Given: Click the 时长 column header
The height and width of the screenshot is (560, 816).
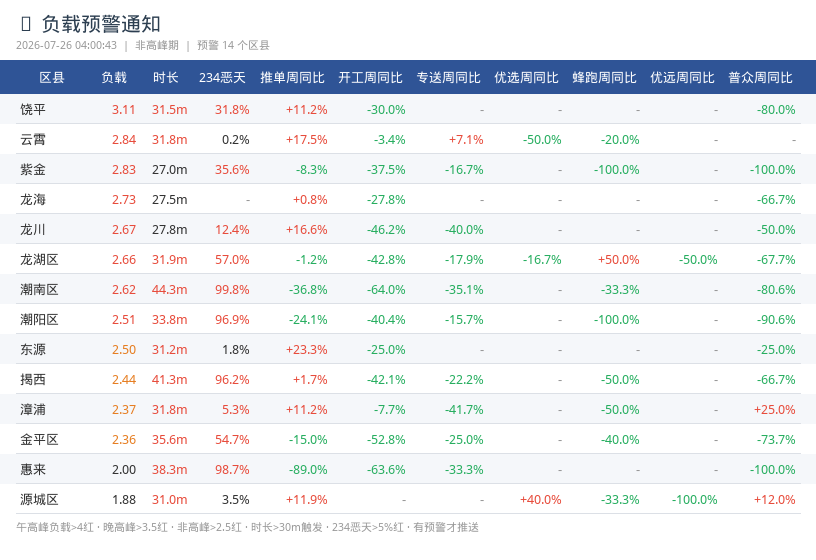Looking at the screenshot, I should tap(165, 78).
